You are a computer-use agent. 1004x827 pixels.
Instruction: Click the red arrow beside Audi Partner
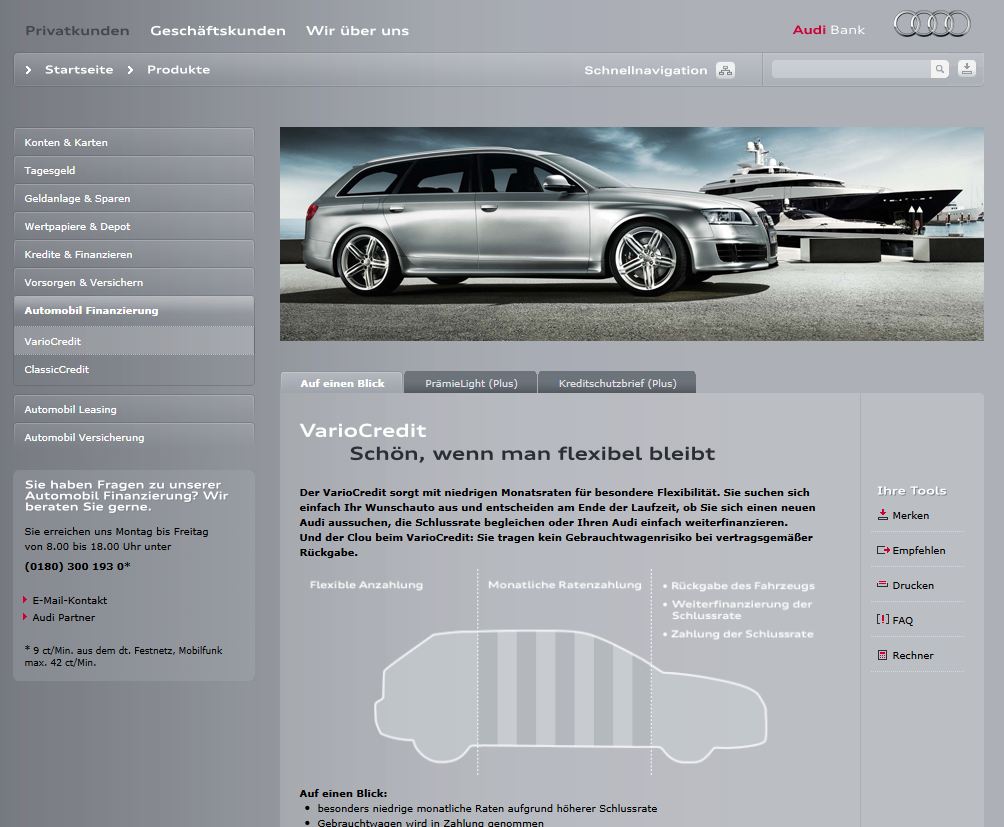click(25, 616)
